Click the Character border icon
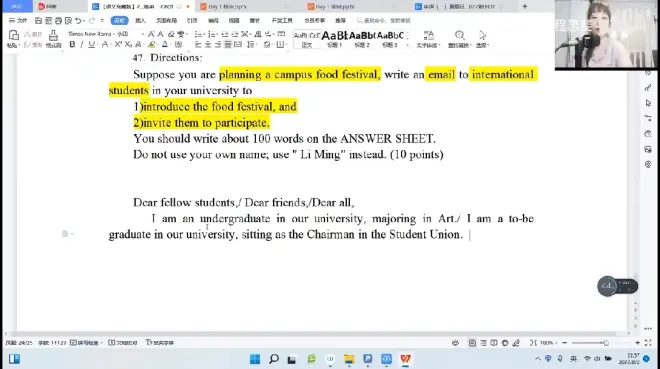 click(x=178, y=44)
